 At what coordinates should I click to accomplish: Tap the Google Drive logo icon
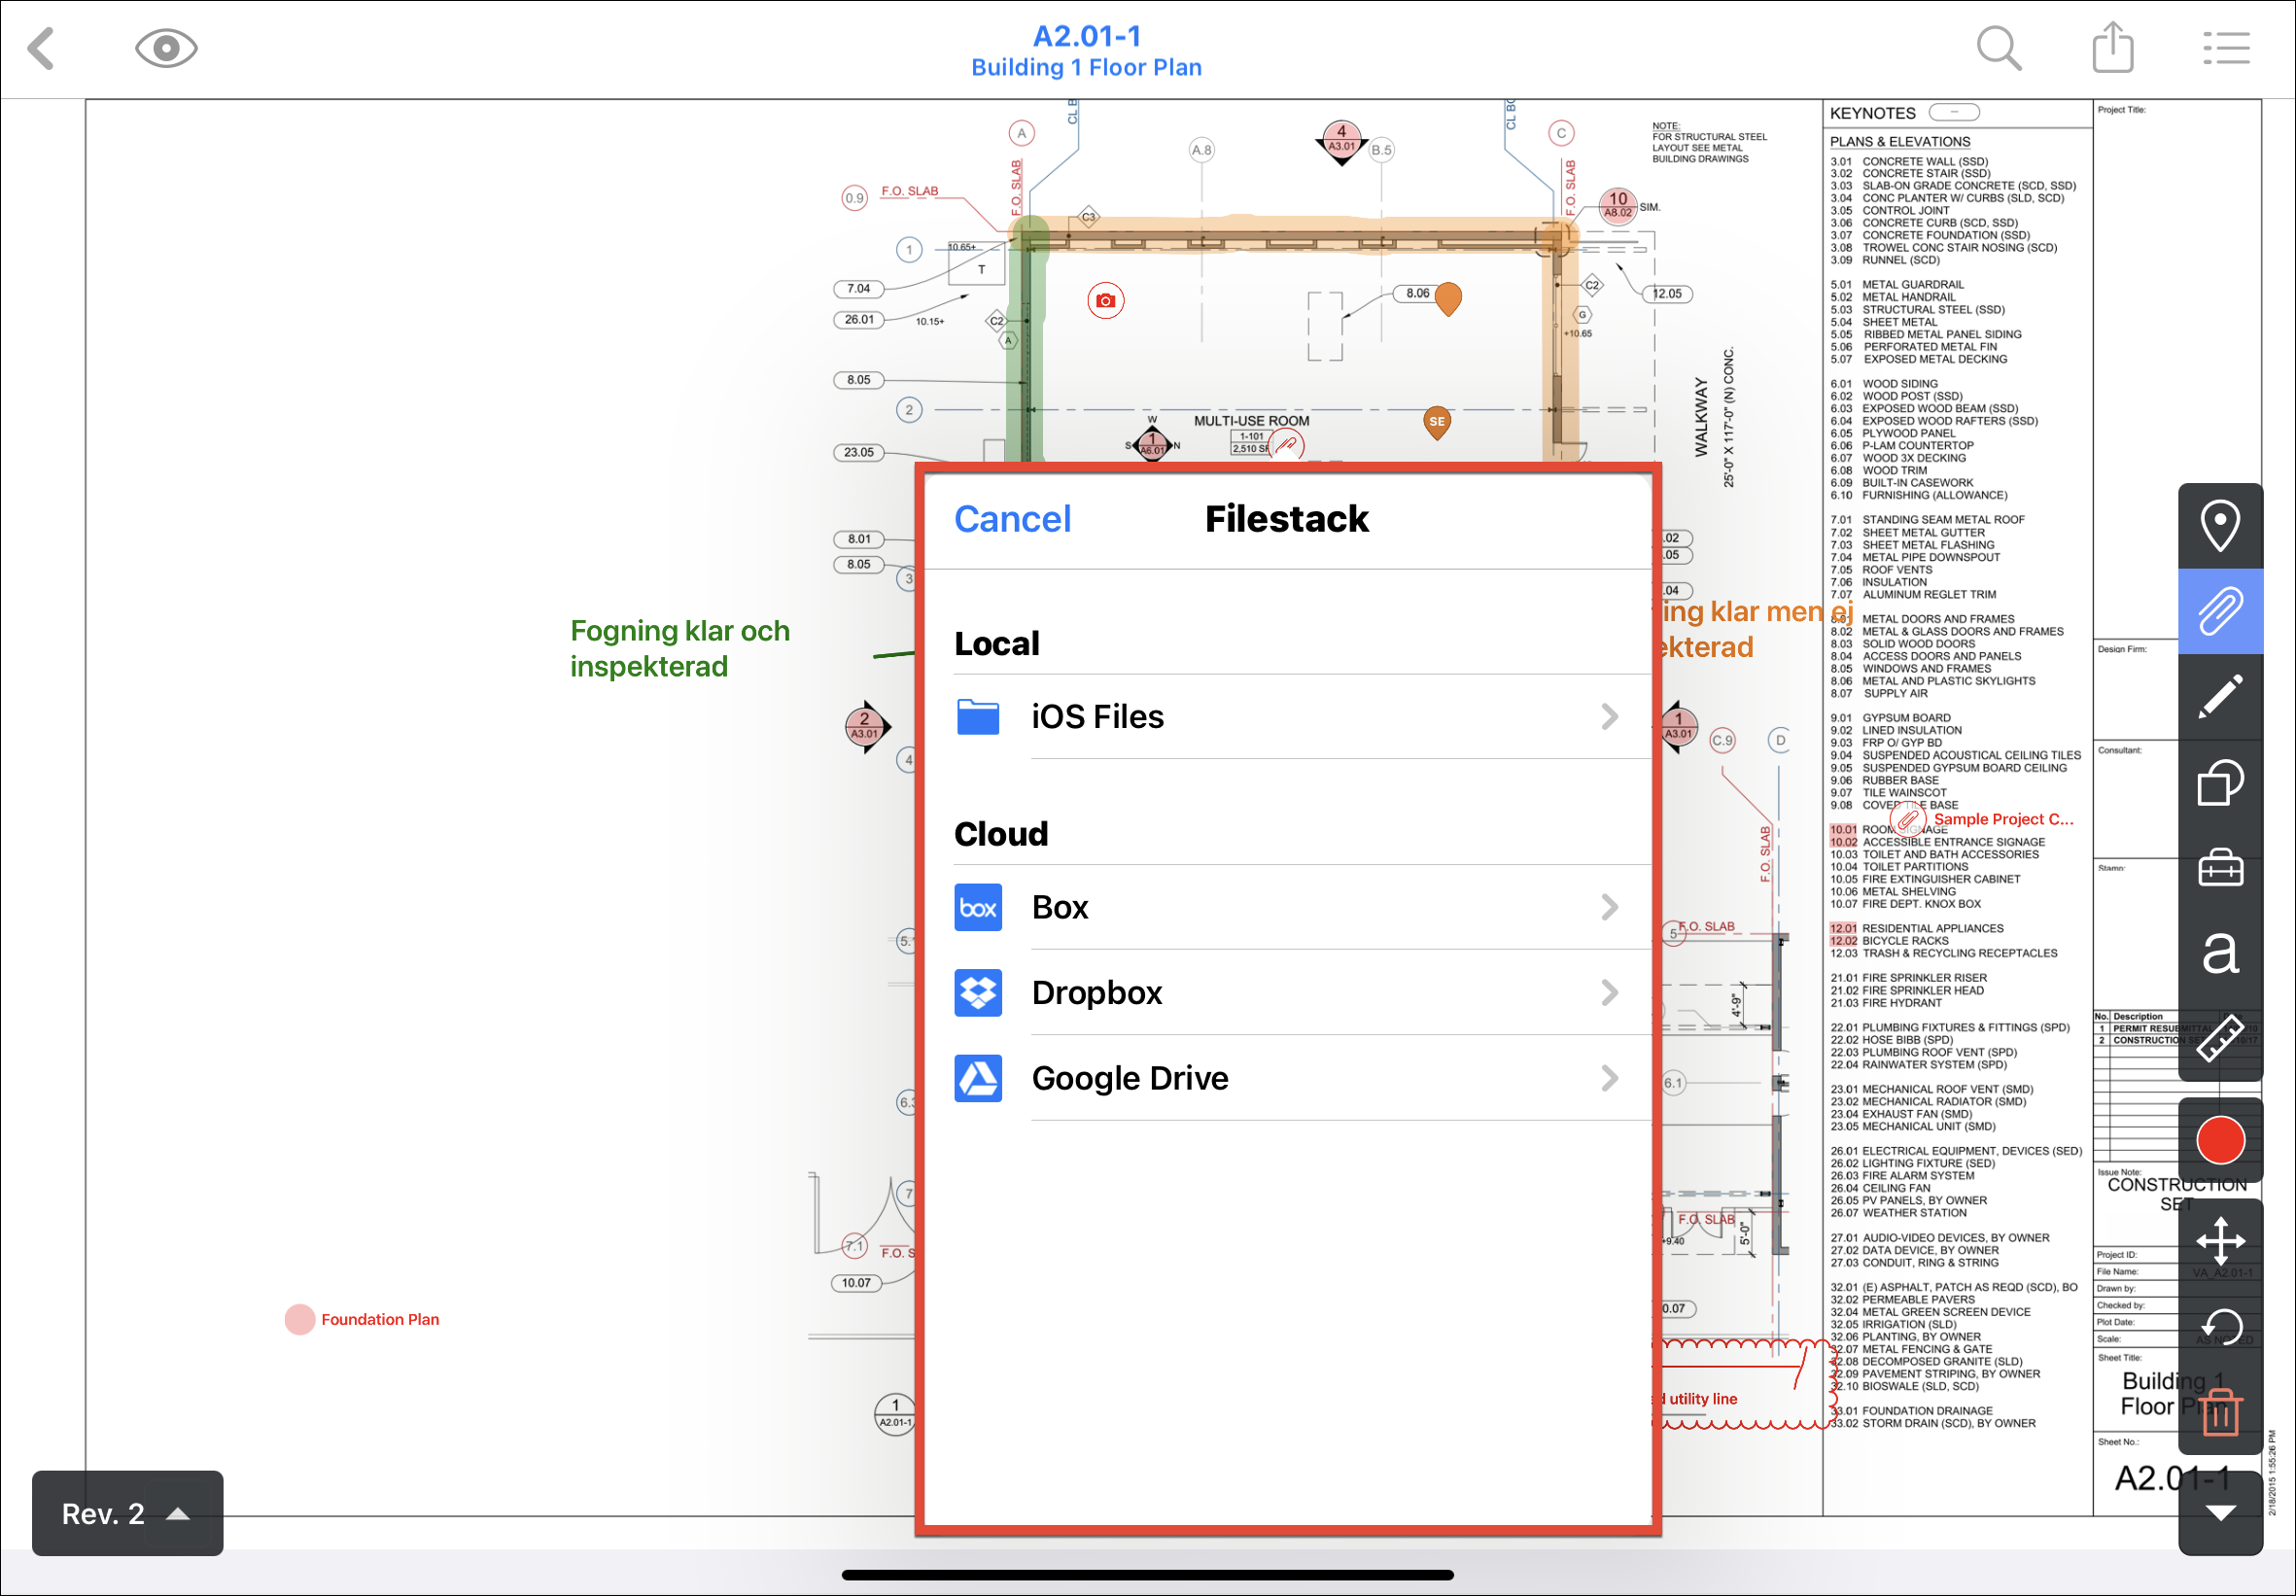(978, 1078)
